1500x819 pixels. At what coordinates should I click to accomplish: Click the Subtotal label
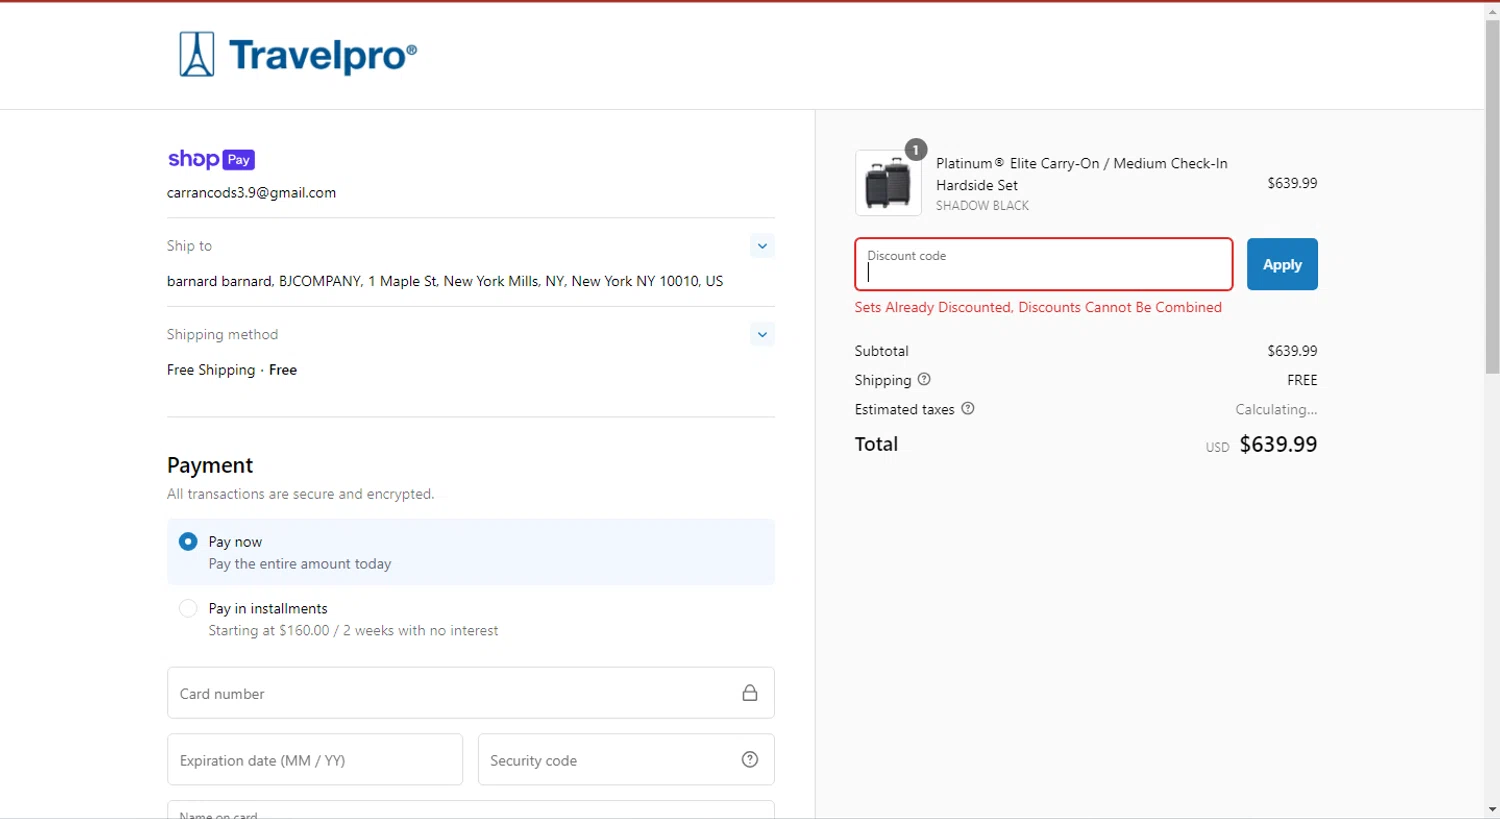point(882,351)
